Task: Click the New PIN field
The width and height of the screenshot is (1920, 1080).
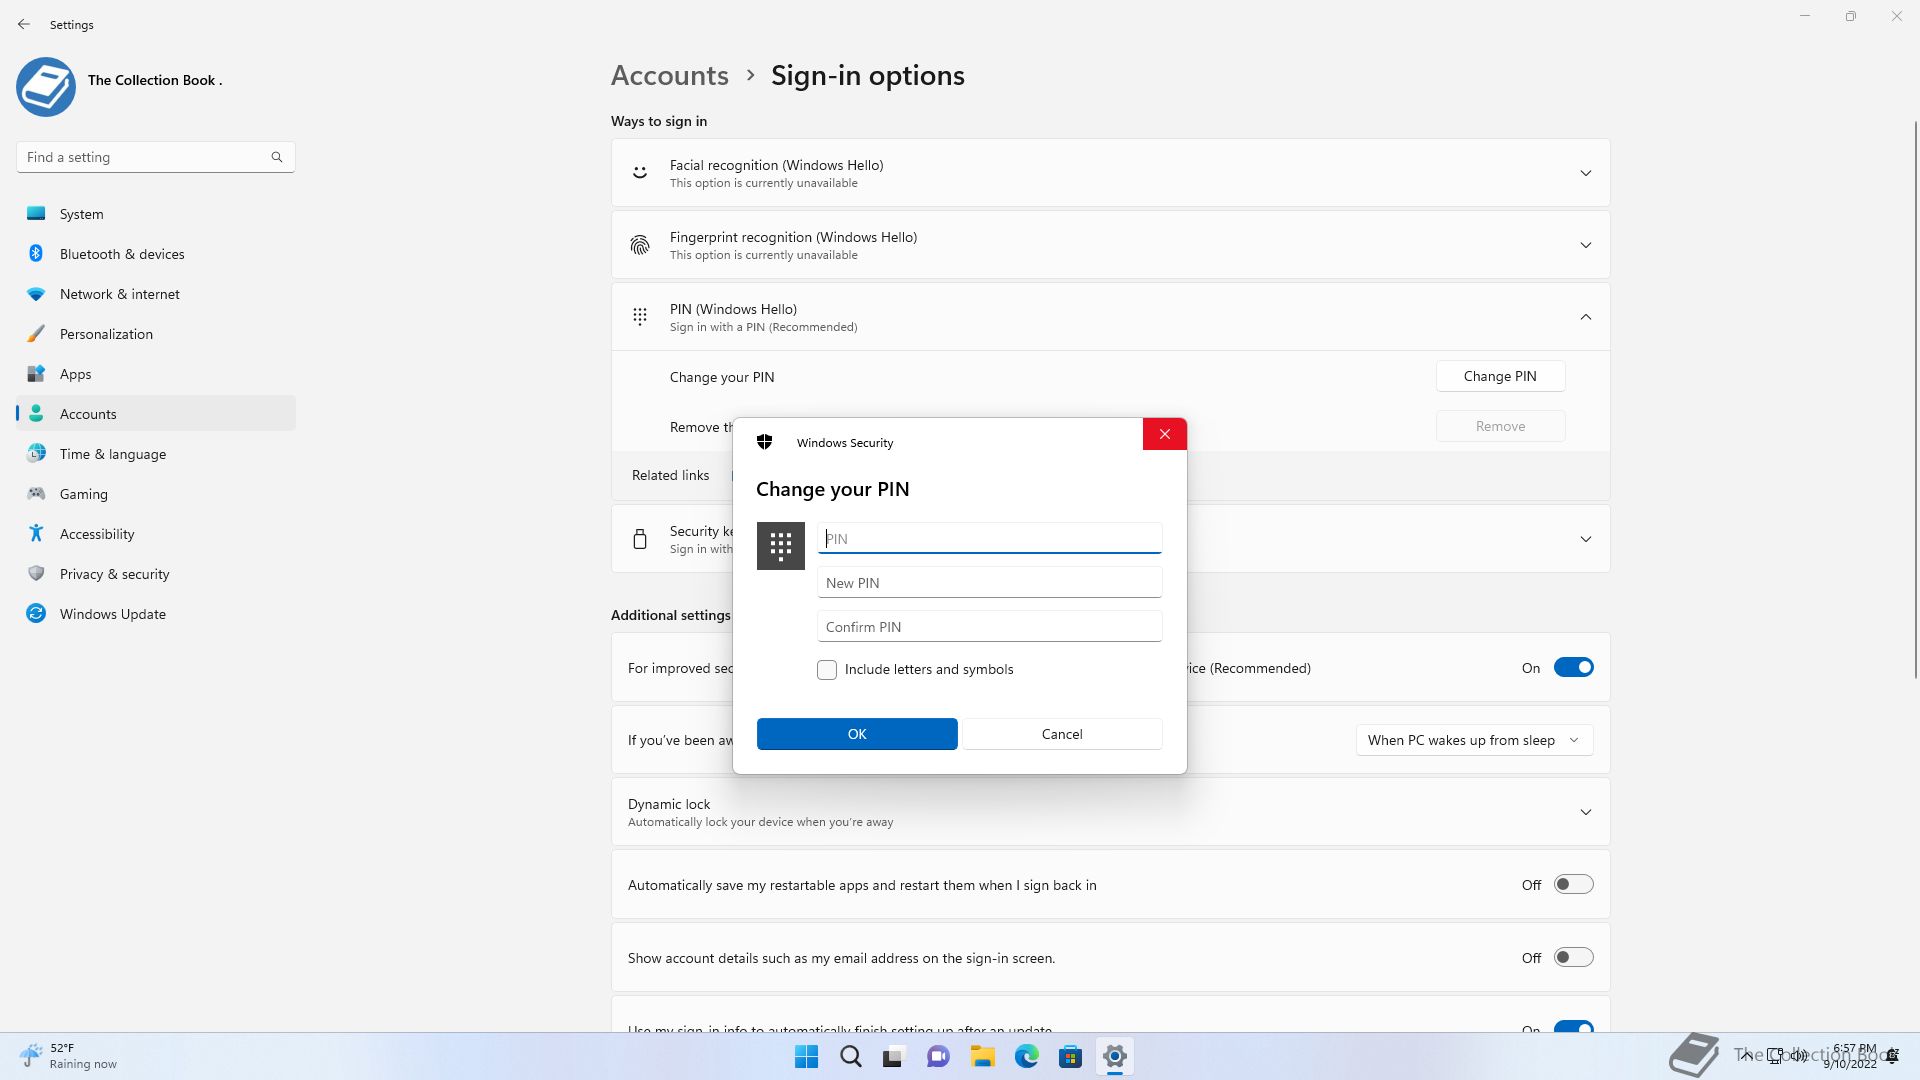Action: (990, 582)
